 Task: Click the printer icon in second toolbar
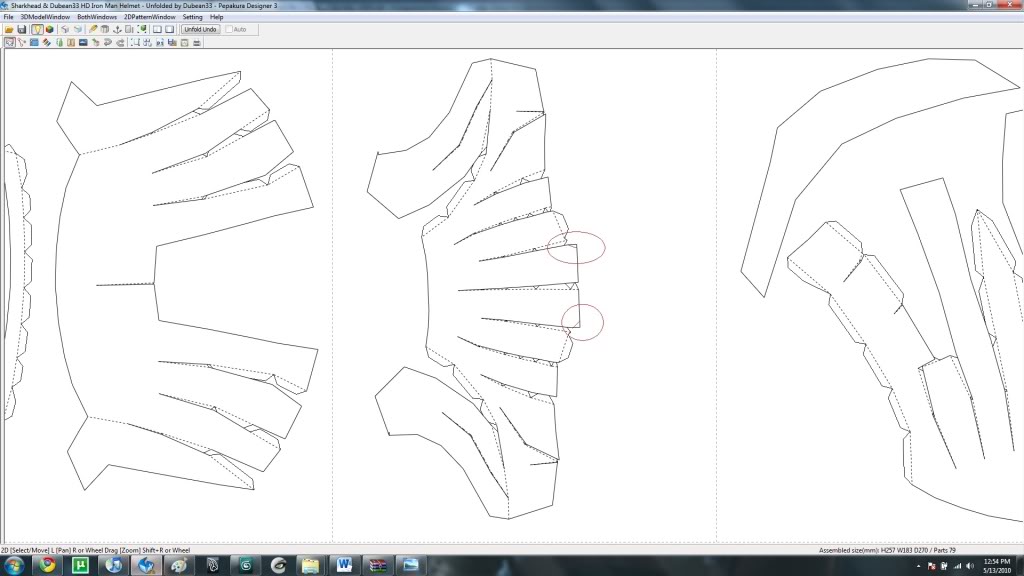[x=197, y=42]
